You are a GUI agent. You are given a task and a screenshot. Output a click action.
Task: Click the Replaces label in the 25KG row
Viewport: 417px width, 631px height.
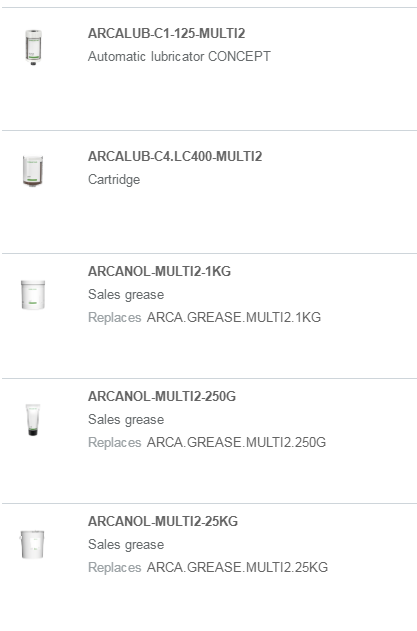(115, 568)
